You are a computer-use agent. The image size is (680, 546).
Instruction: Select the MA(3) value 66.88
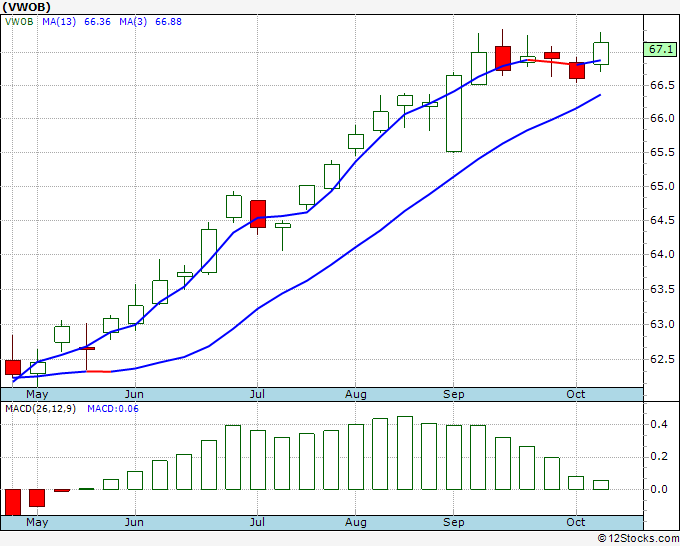[x=168, y=22]
